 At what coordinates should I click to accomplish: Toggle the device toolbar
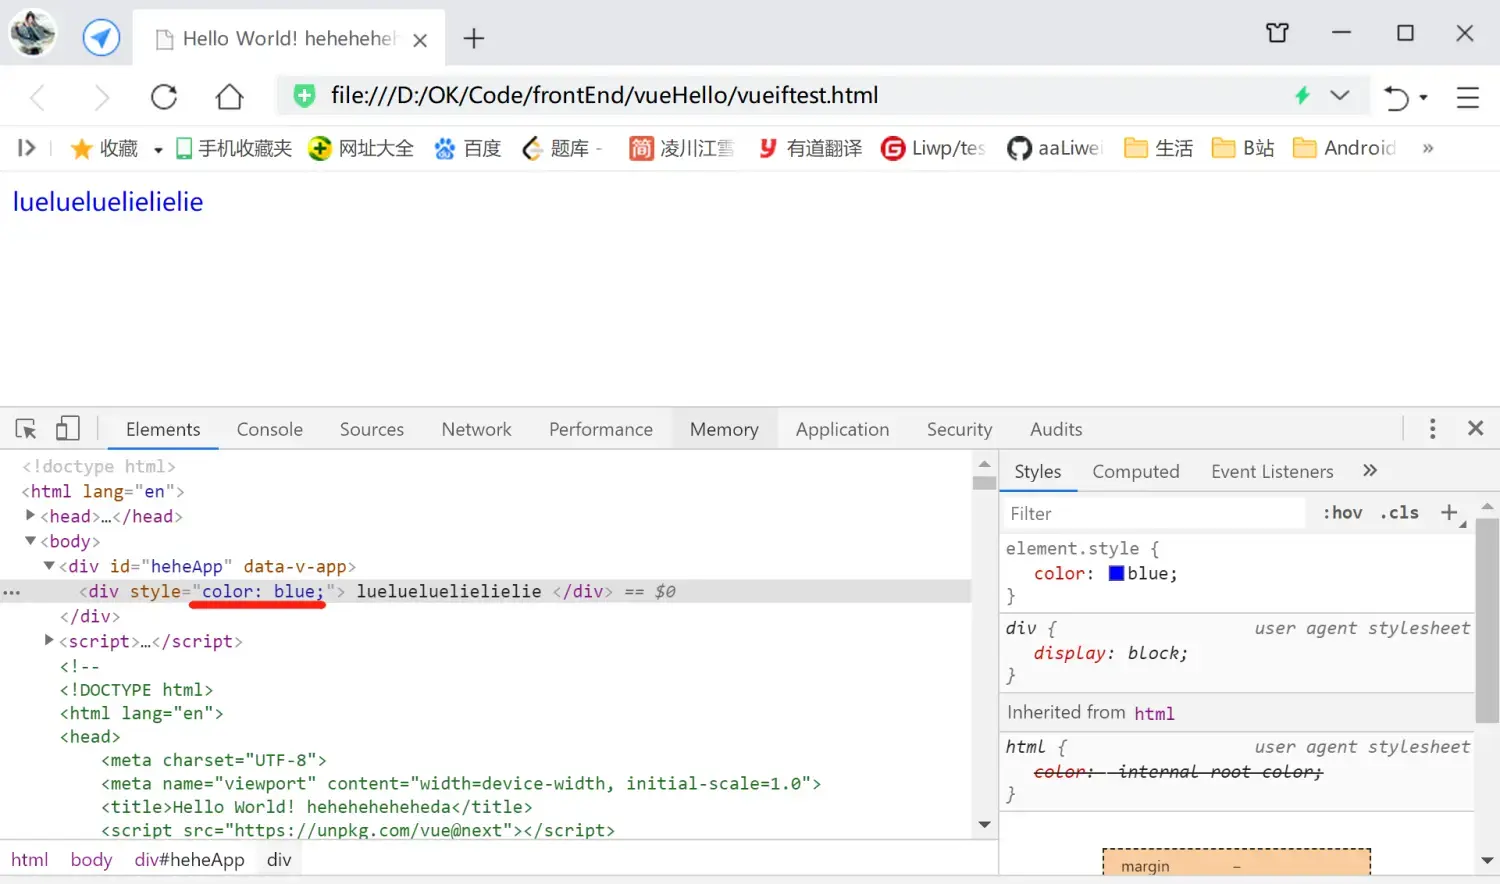click(x=67, y=429)
